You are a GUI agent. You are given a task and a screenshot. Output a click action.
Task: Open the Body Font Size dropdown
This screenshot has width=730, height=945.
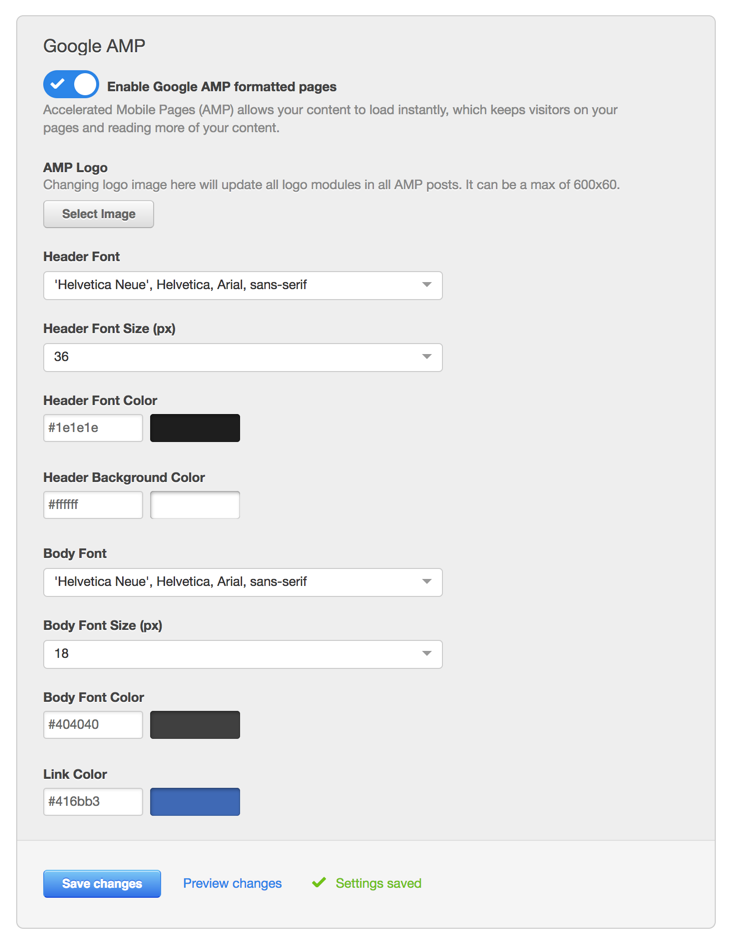click(242, 653)
